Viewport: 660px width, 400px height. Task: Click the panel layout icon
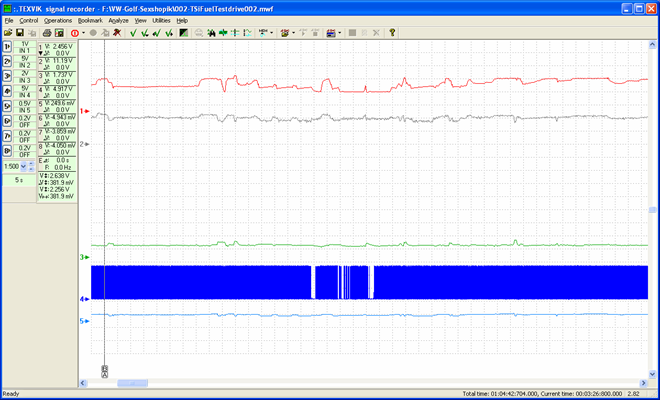331,33
